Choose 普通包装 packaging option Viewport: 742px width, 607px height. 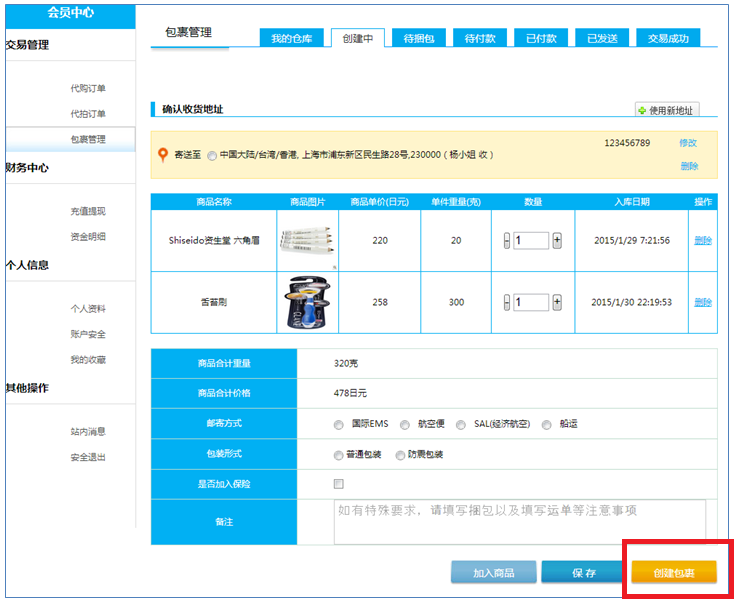pyautogui.click(x=338, y=455)
